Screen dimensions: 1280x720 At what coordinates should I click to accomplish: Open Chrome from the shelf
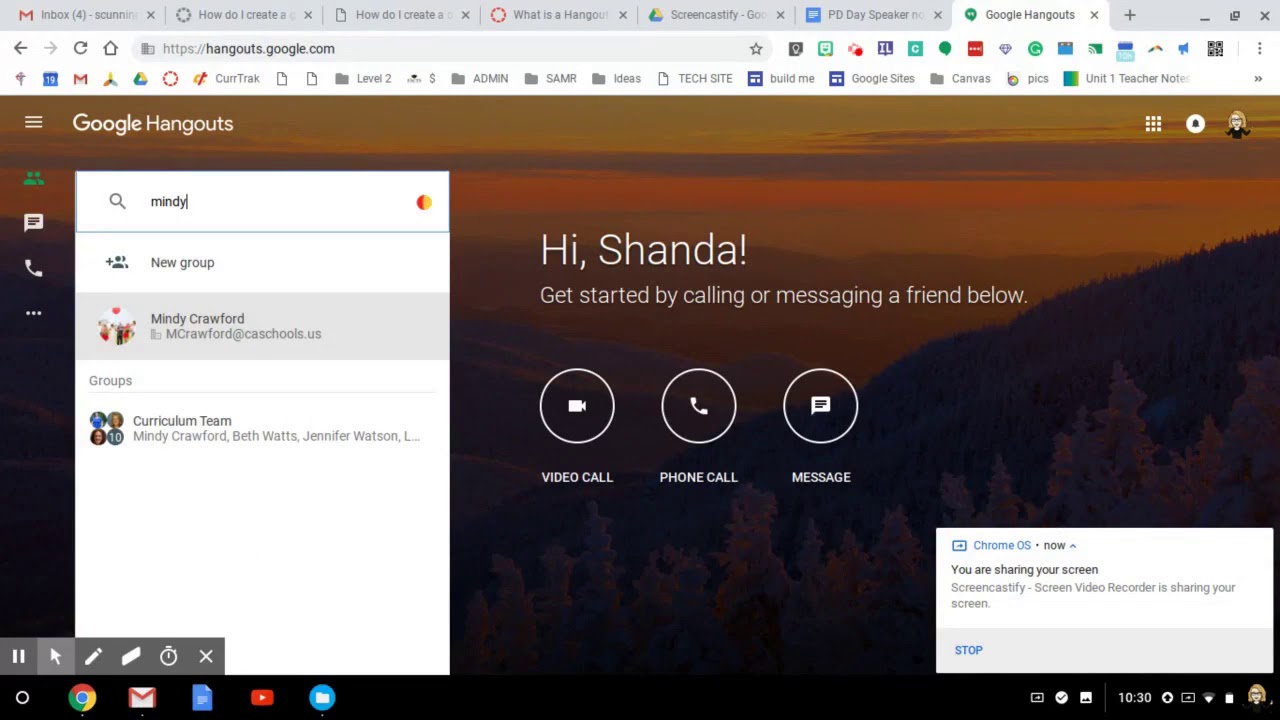(82, 698)
